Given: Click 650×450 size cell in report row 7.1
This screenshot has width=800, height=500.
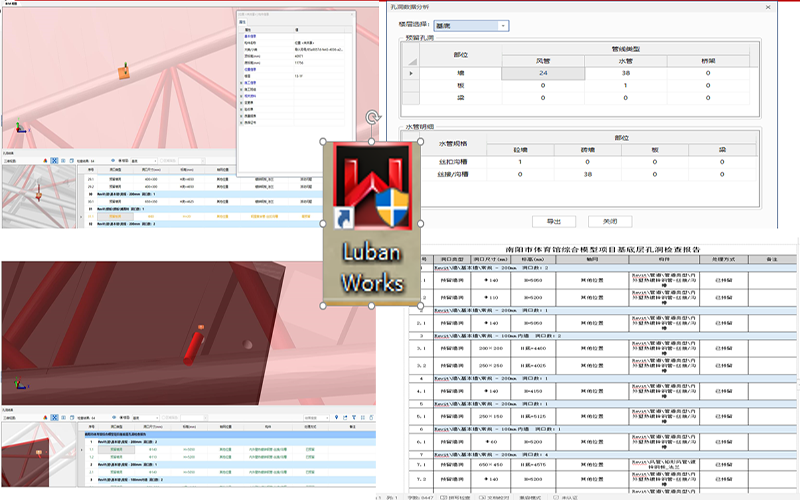Looking at the screenshot, I should (x=491, y=465).
